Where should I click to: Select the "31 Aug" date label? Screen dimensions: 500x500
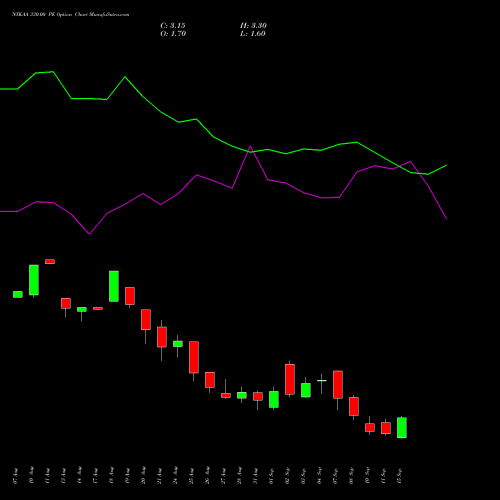click(255, 476)
